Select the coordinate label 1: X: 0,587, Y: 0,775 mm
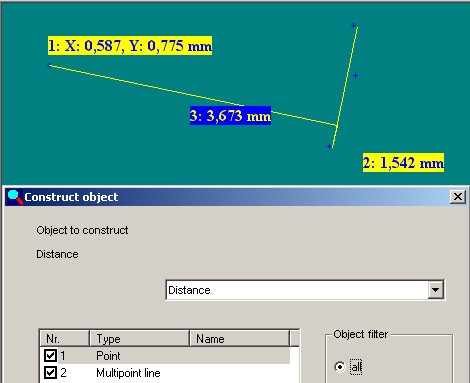470x383 pixels. (130, 46)
